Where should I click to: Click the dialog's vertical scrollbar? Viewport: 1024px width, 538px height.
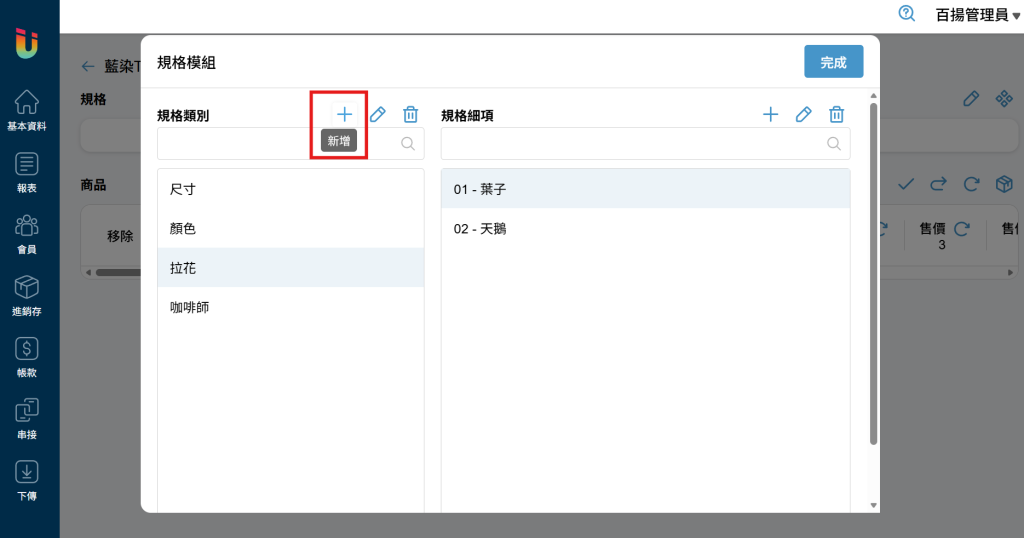(874, 270)
